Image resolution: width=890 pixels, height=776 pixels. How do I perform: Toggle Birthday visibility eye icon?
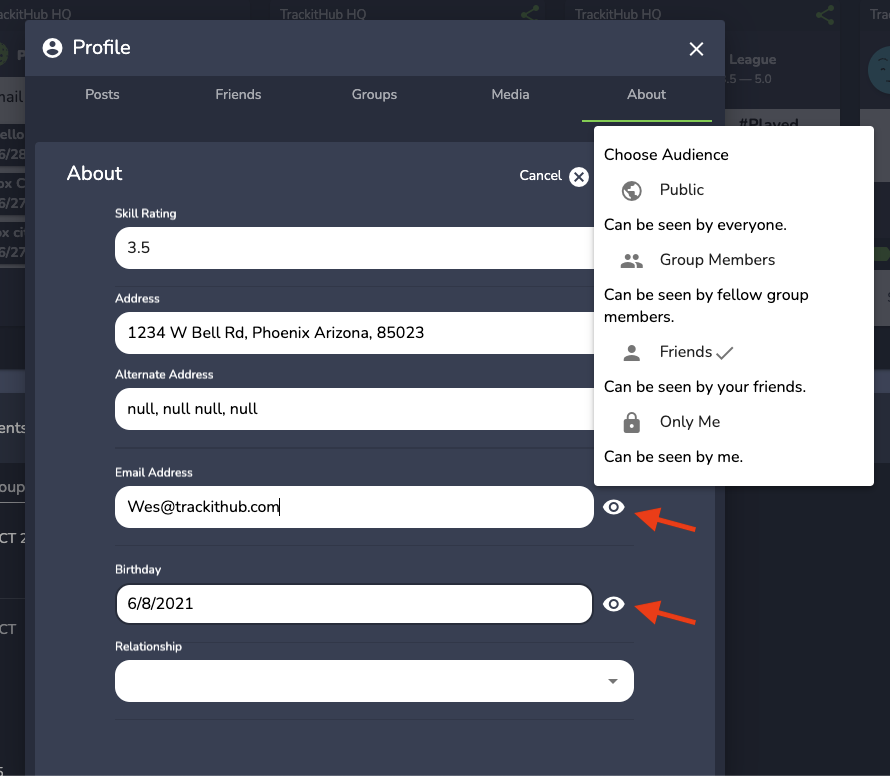(614, 604)
